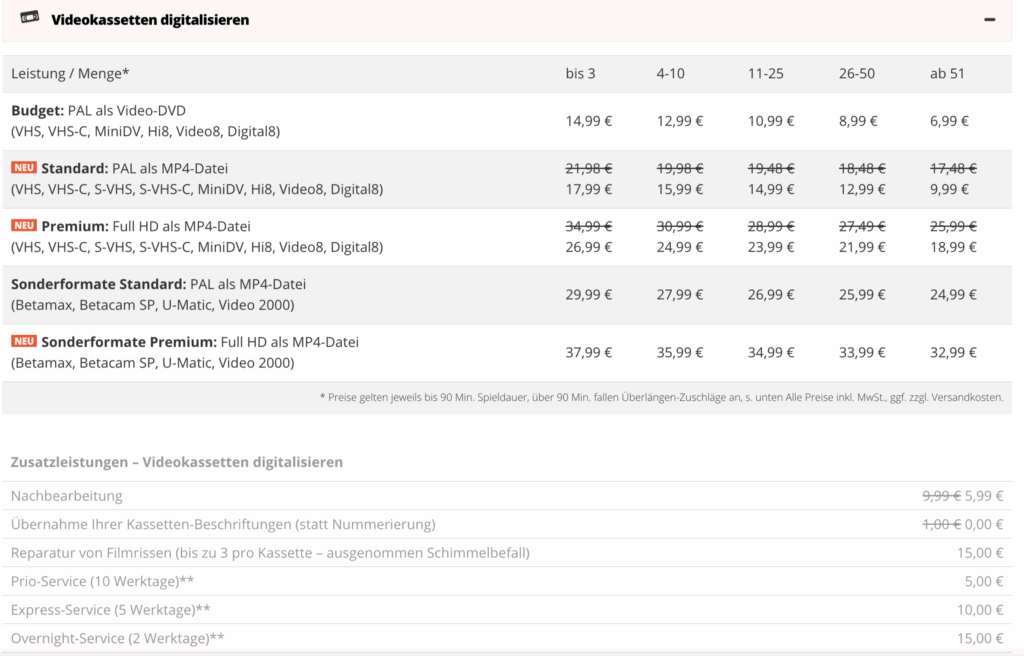Select the Overnight-Service (2 Werktage) option

(x=117, y=638)
